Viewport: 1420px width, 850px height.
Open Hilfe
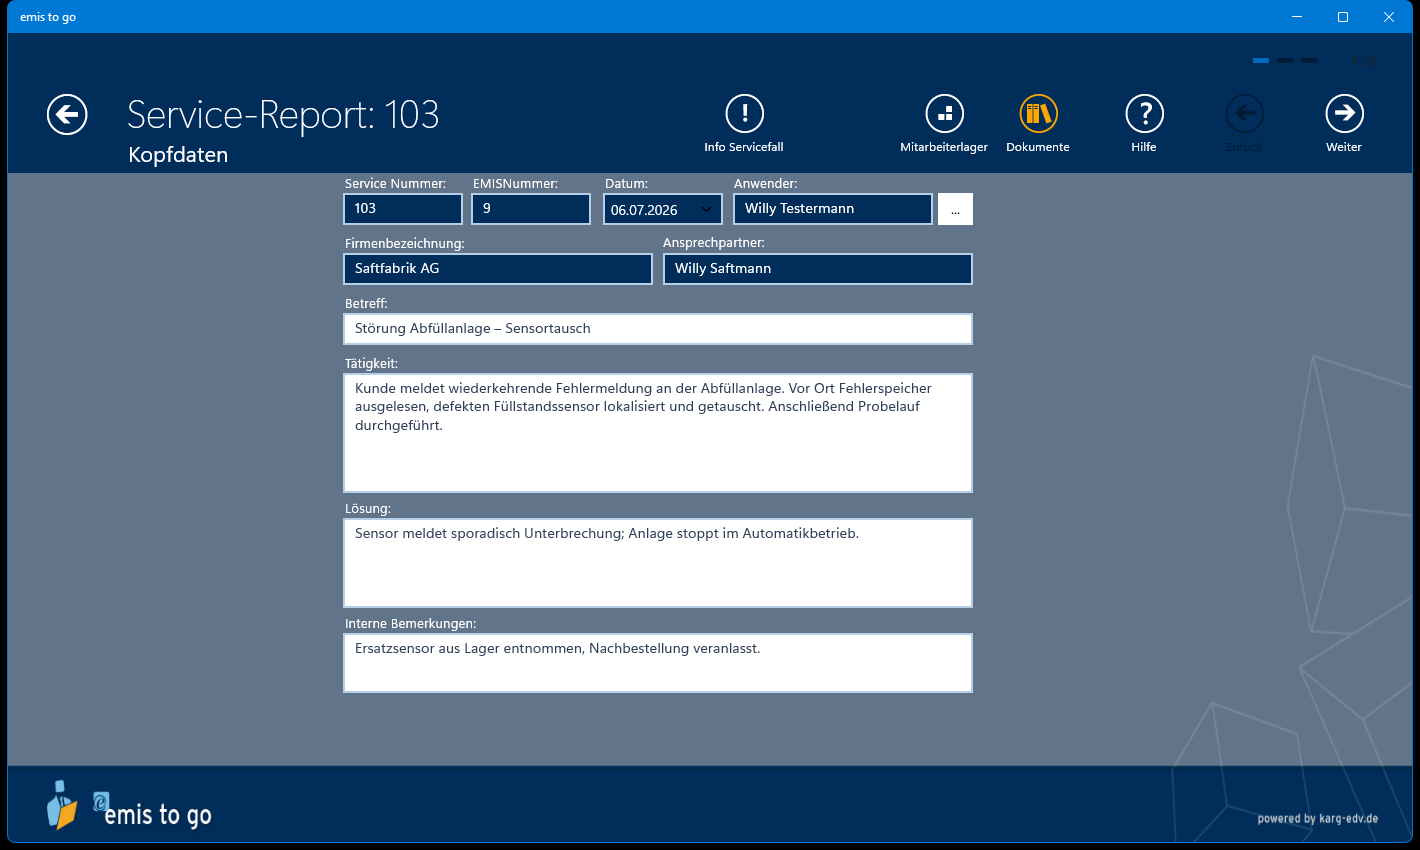pyautogui.click(x=1144, y=123)
